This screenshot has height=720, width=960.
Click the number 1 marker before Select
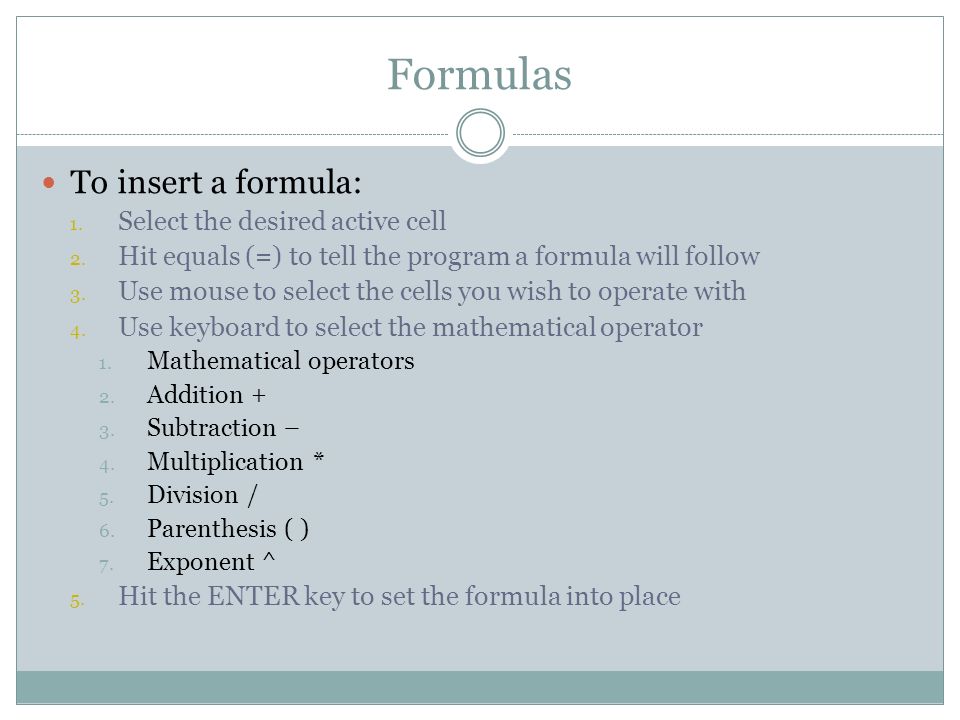click(x=76, y=225)
